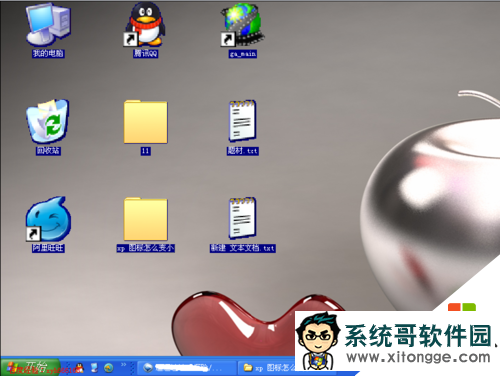
Task: Click Show Desktop icon in quick launch
Action: [x=94, y=368]
